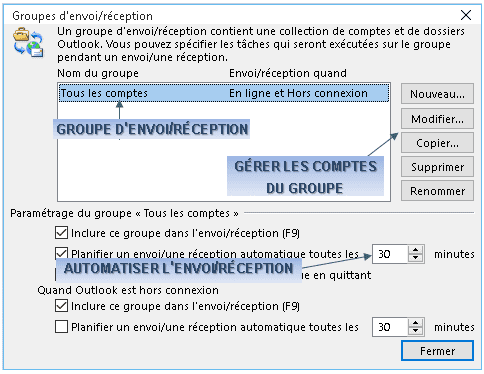The height and width of the screenshot is (374, 484).
Task: Enable offline "Planifier un envoi" checkbox
Action: pos(61,327)
